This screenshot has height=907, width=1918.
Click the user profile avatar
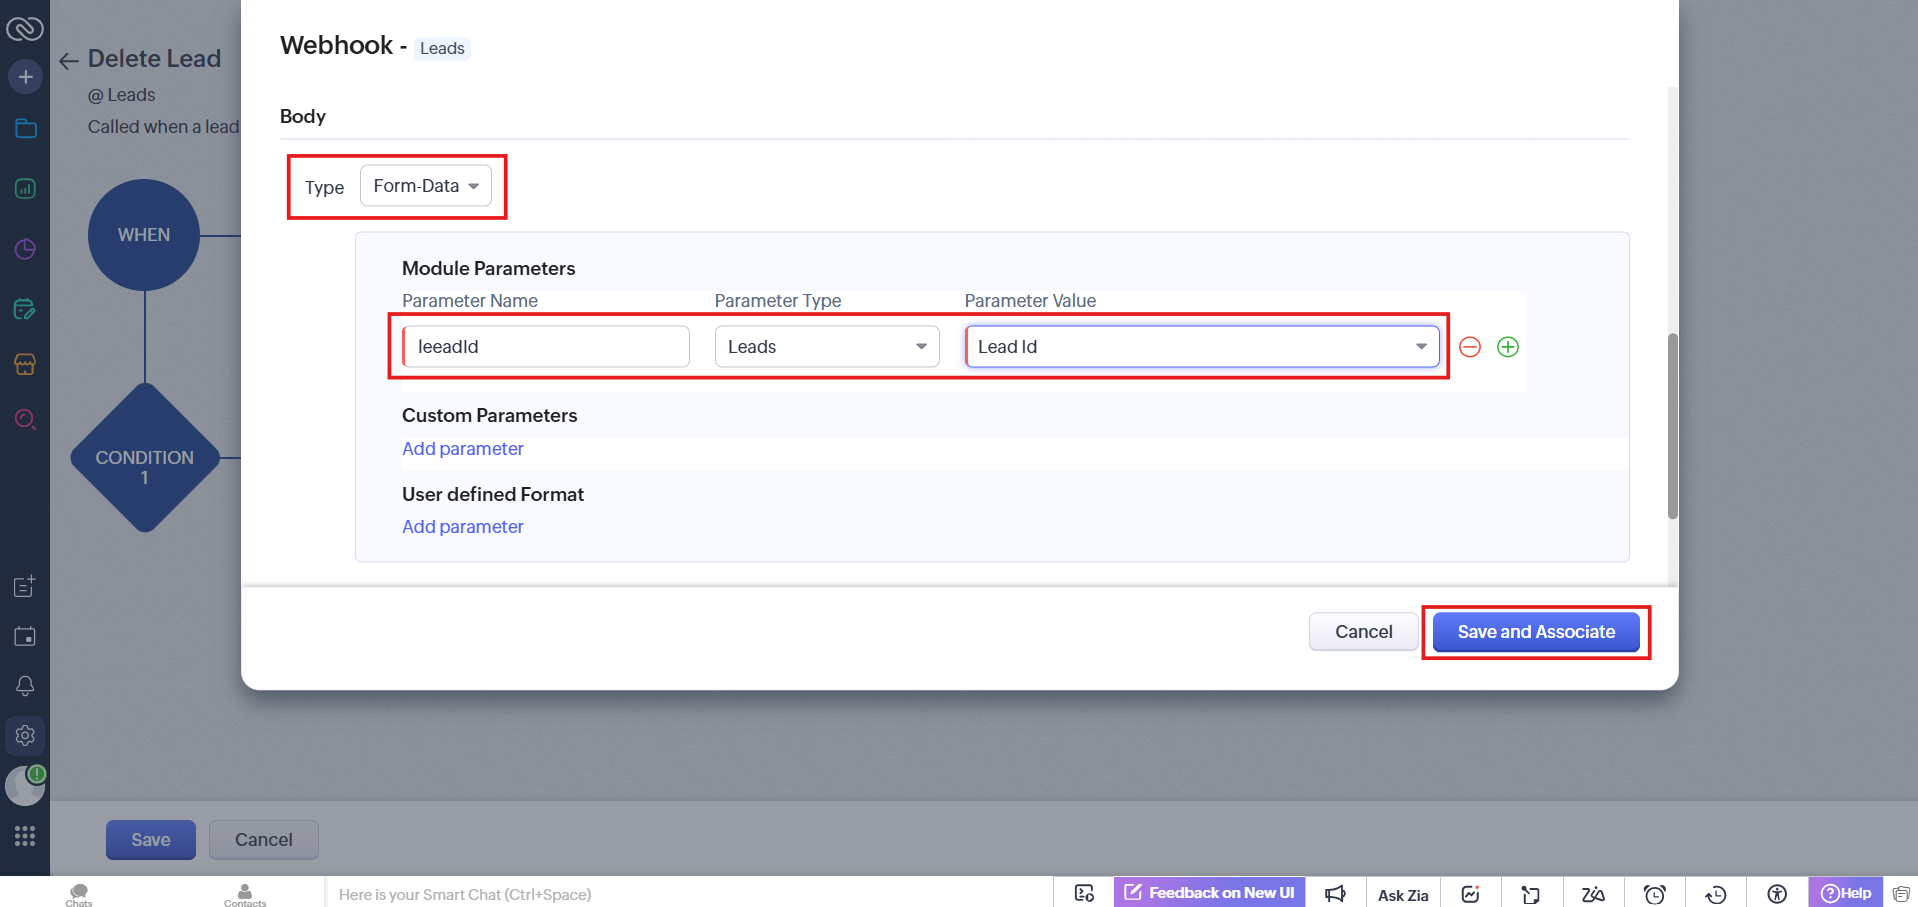pos(25,786)
